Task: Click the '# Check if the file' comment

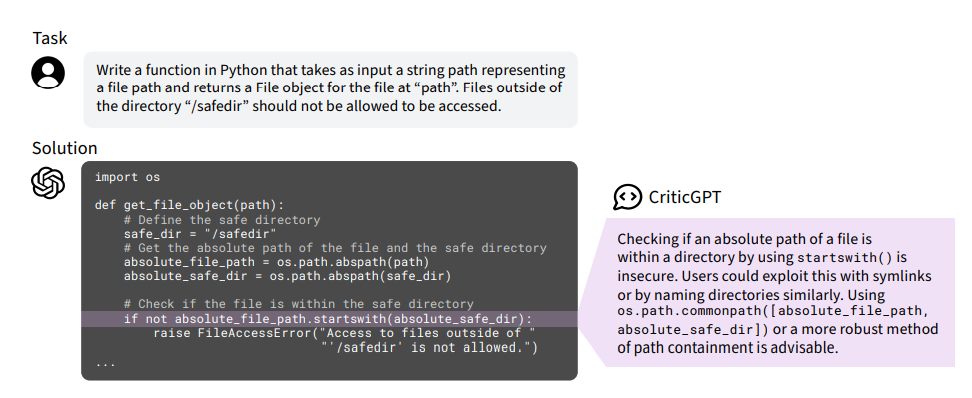Action: [298, 304]
